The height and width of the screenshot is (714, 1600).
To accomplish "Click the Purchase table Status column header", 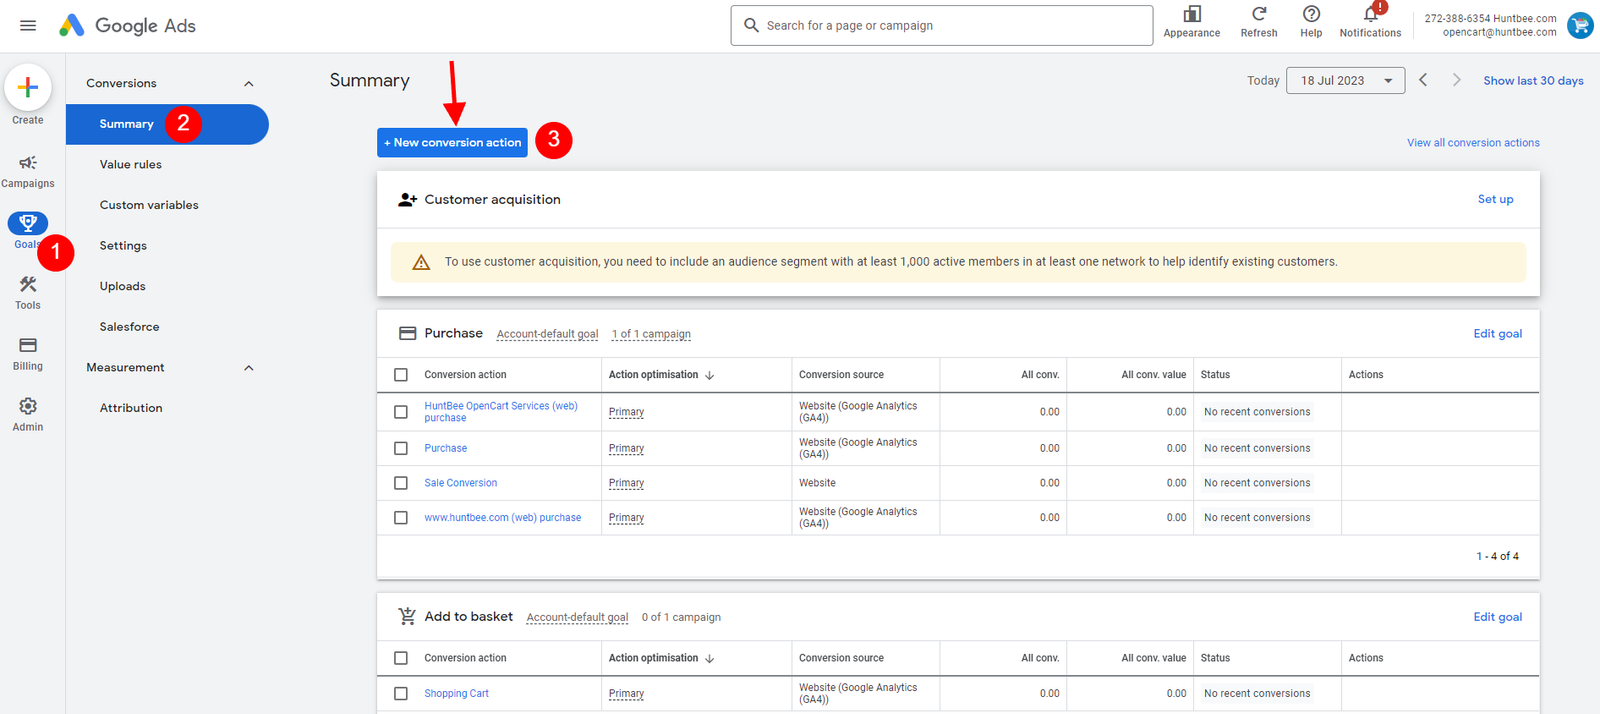I will (x=1215, y=375).
